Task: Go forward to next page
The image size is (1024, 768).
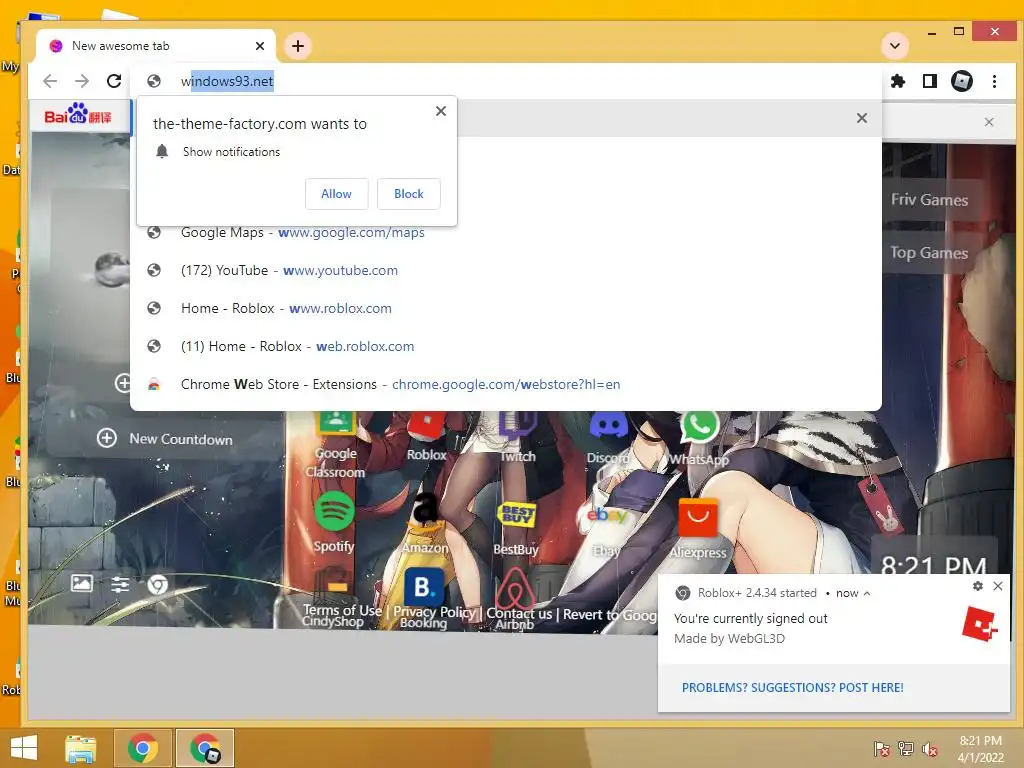Action: (x=82, y=81)
